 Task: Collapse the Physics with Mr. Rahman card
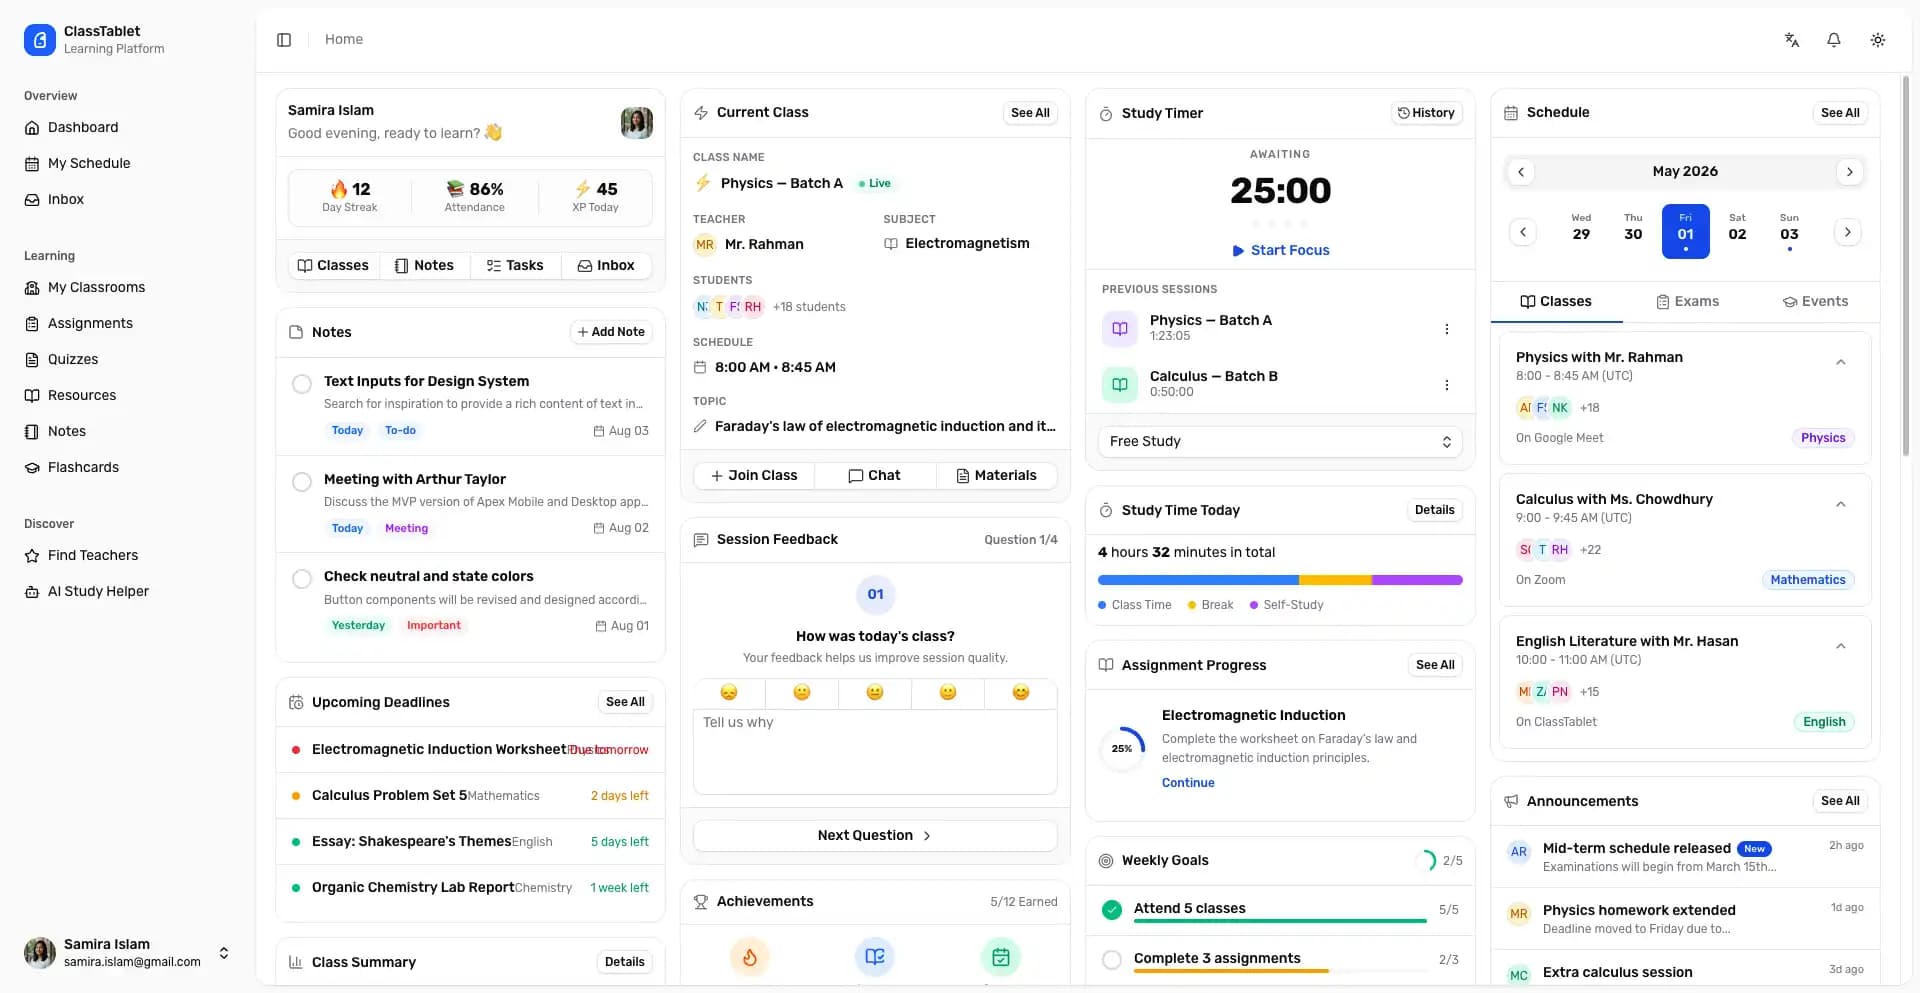(x=1842, y=361)
